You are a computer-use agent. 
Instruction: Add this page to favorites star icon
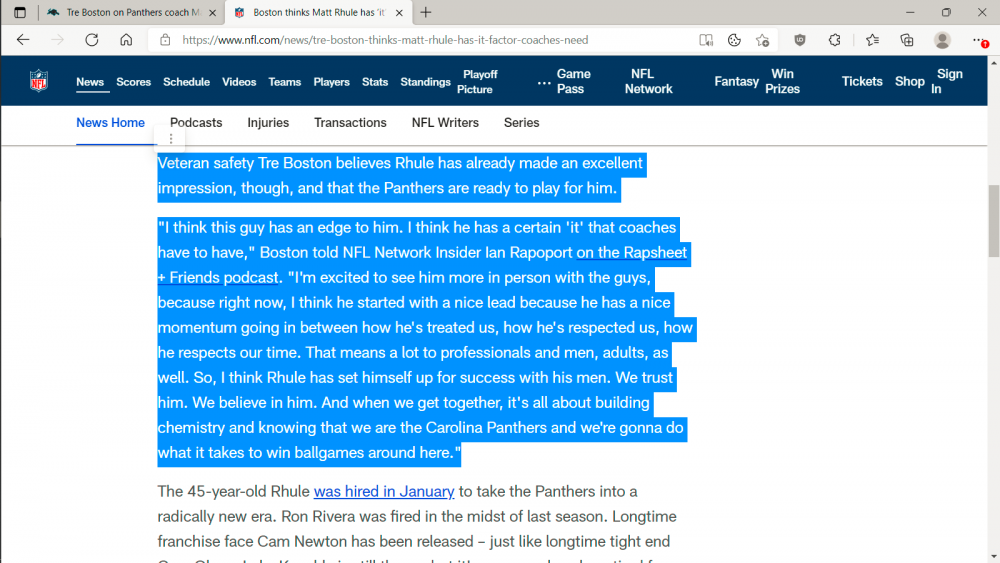pos(763,40)
